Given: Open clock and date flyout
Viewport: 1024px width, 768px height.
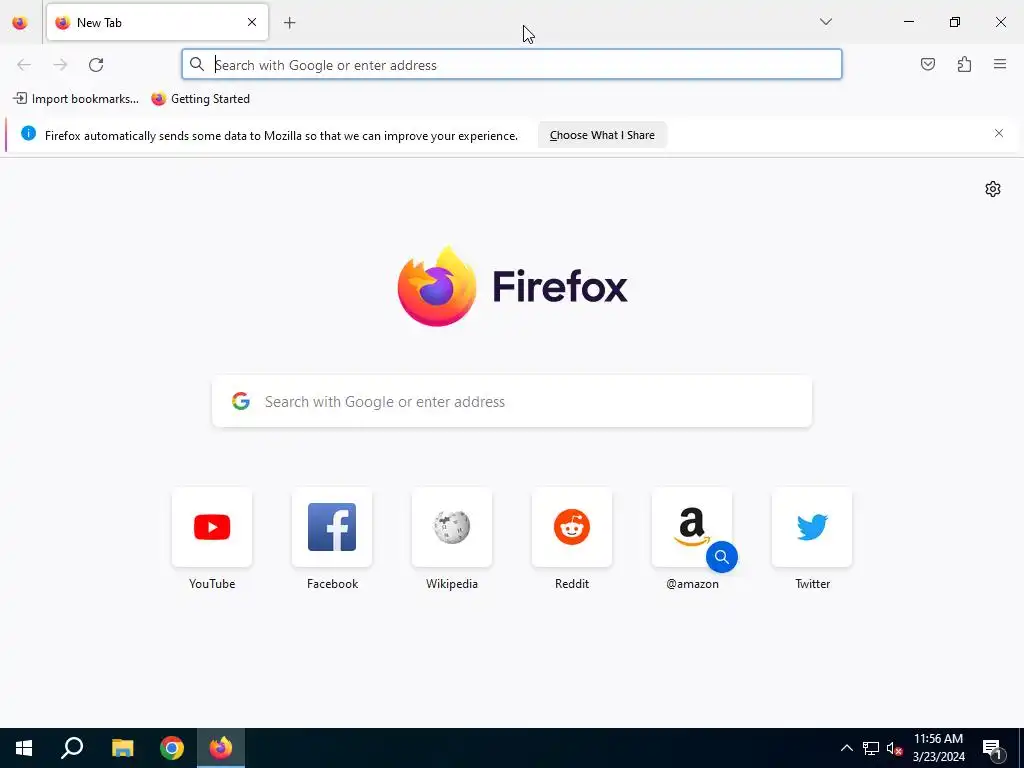Looking at the screenshot, I should (x=938, y=748).
